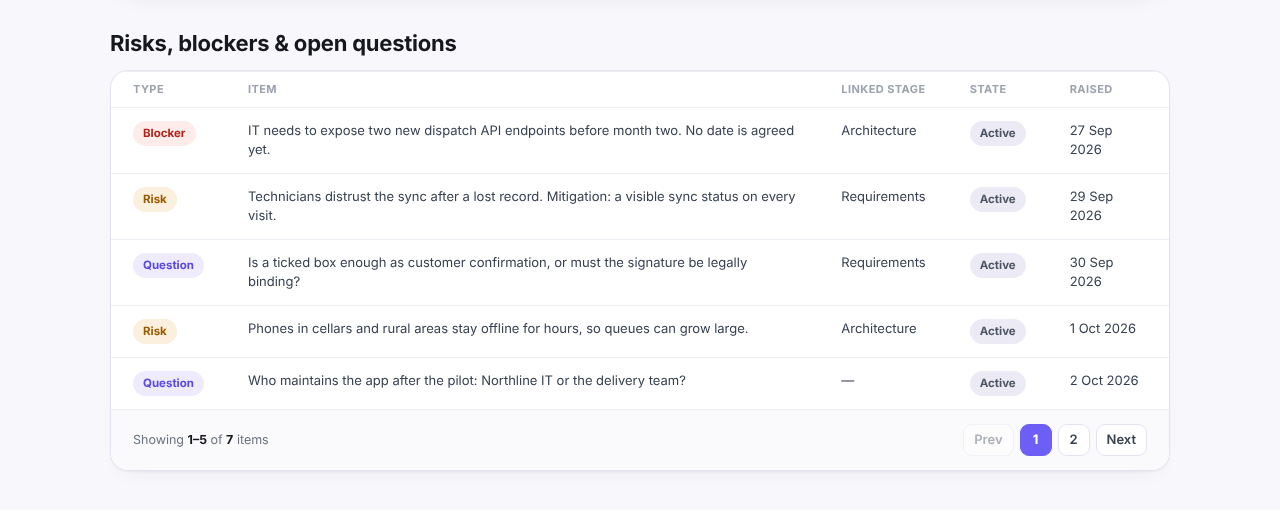The image size is (1280, 510).
Task: Click the 27 Sep 2026 raised date
Action: coord(1091,140)
